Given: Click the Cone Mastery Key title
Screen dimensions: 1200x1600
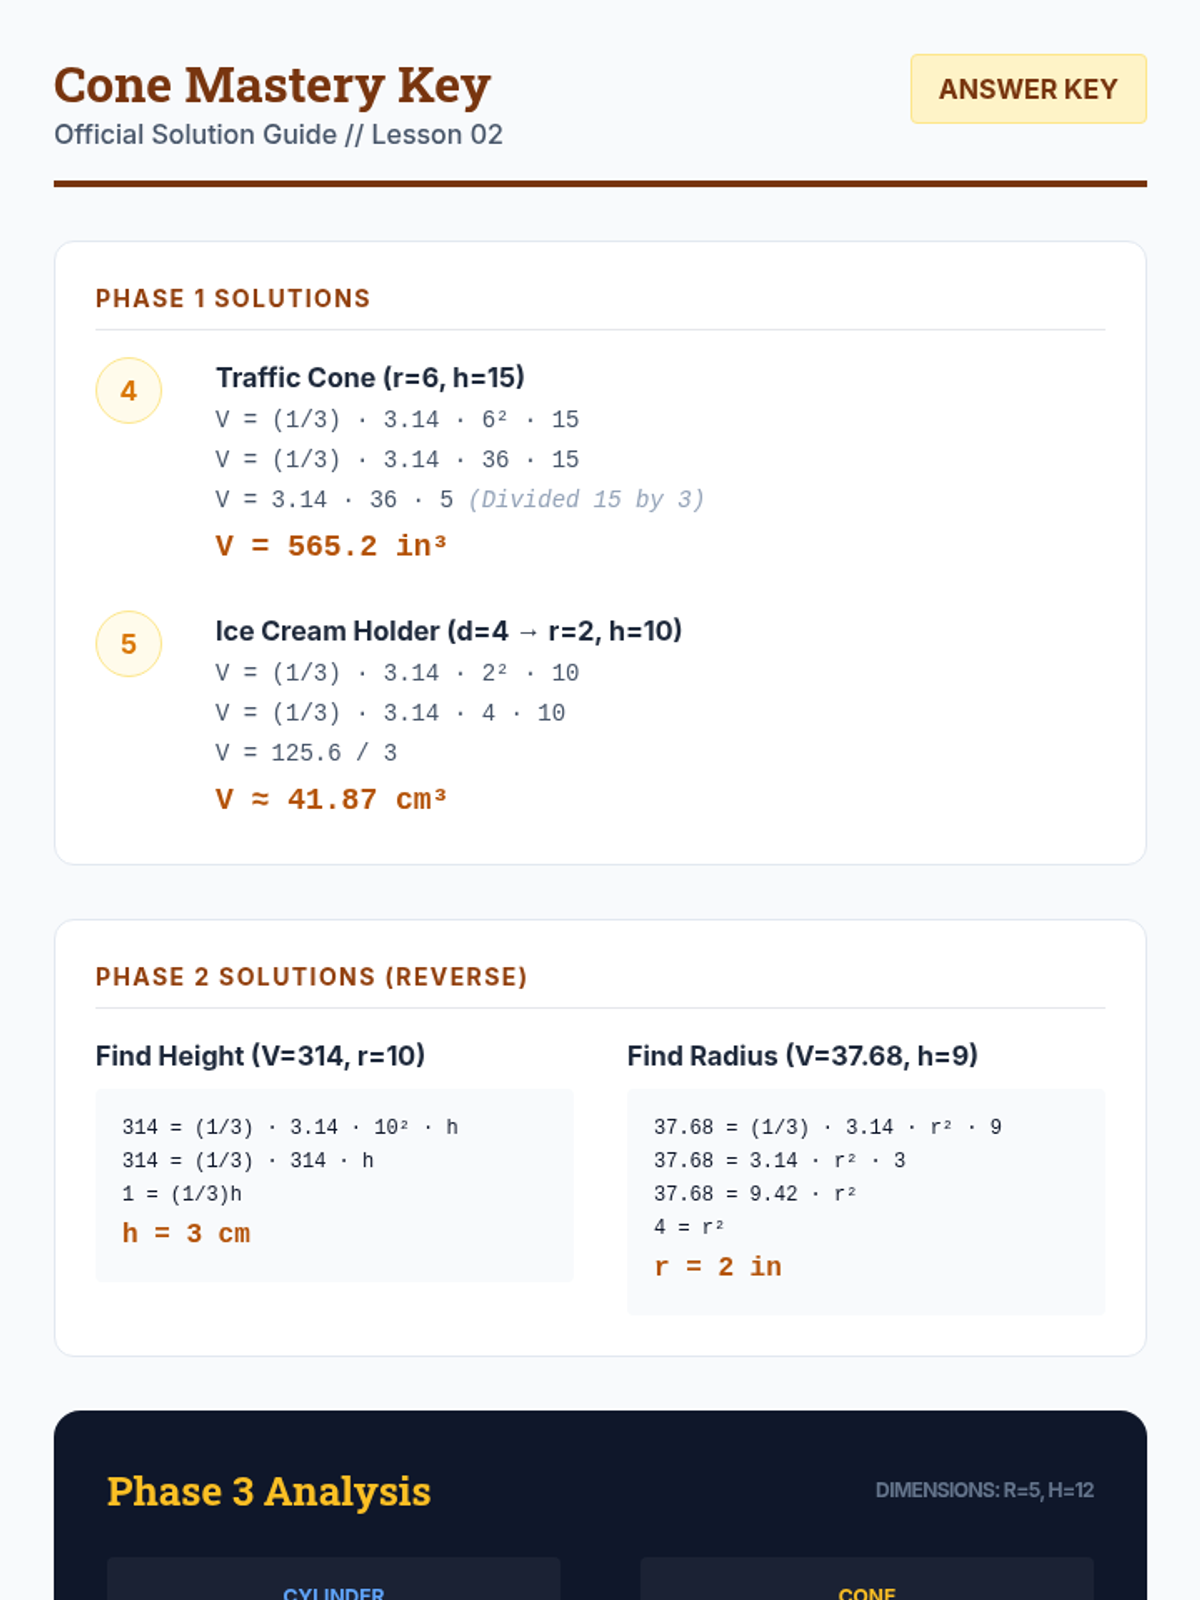Looking at the screenshot, I should [272, 85].
